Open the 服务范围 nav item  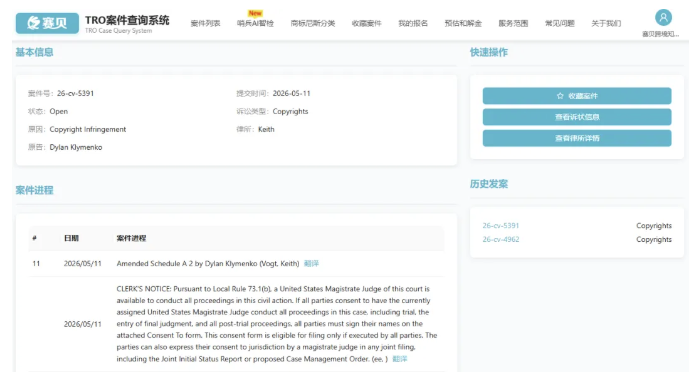[x=513, y=23]
